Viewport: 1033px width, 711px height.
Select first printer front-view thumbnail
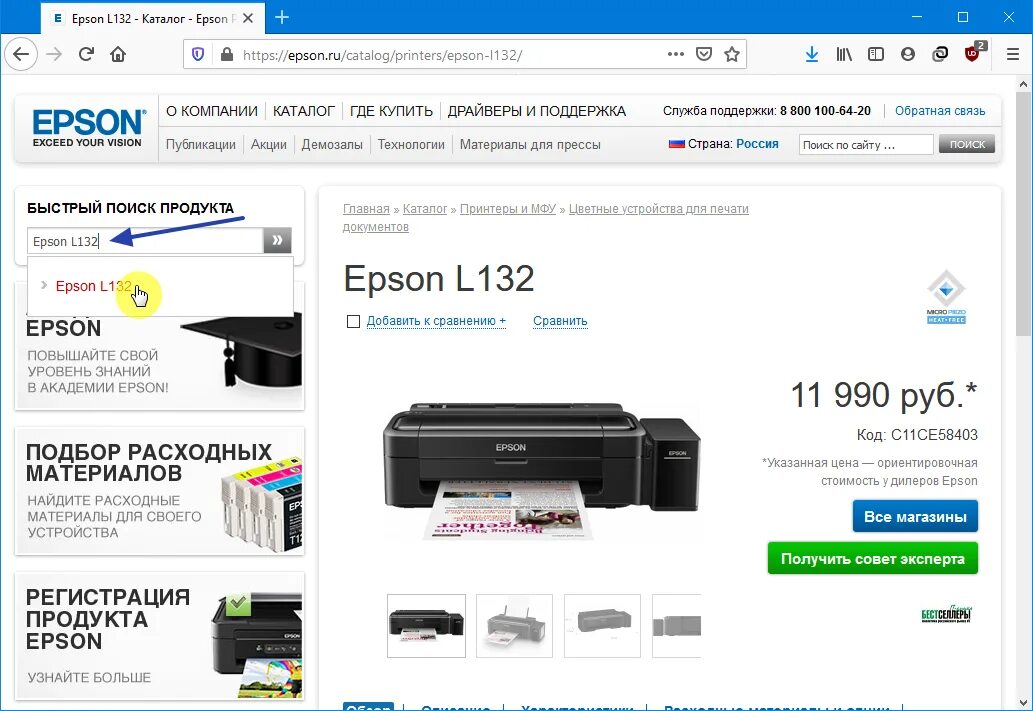pyautogui.click(x=426, y=625)
